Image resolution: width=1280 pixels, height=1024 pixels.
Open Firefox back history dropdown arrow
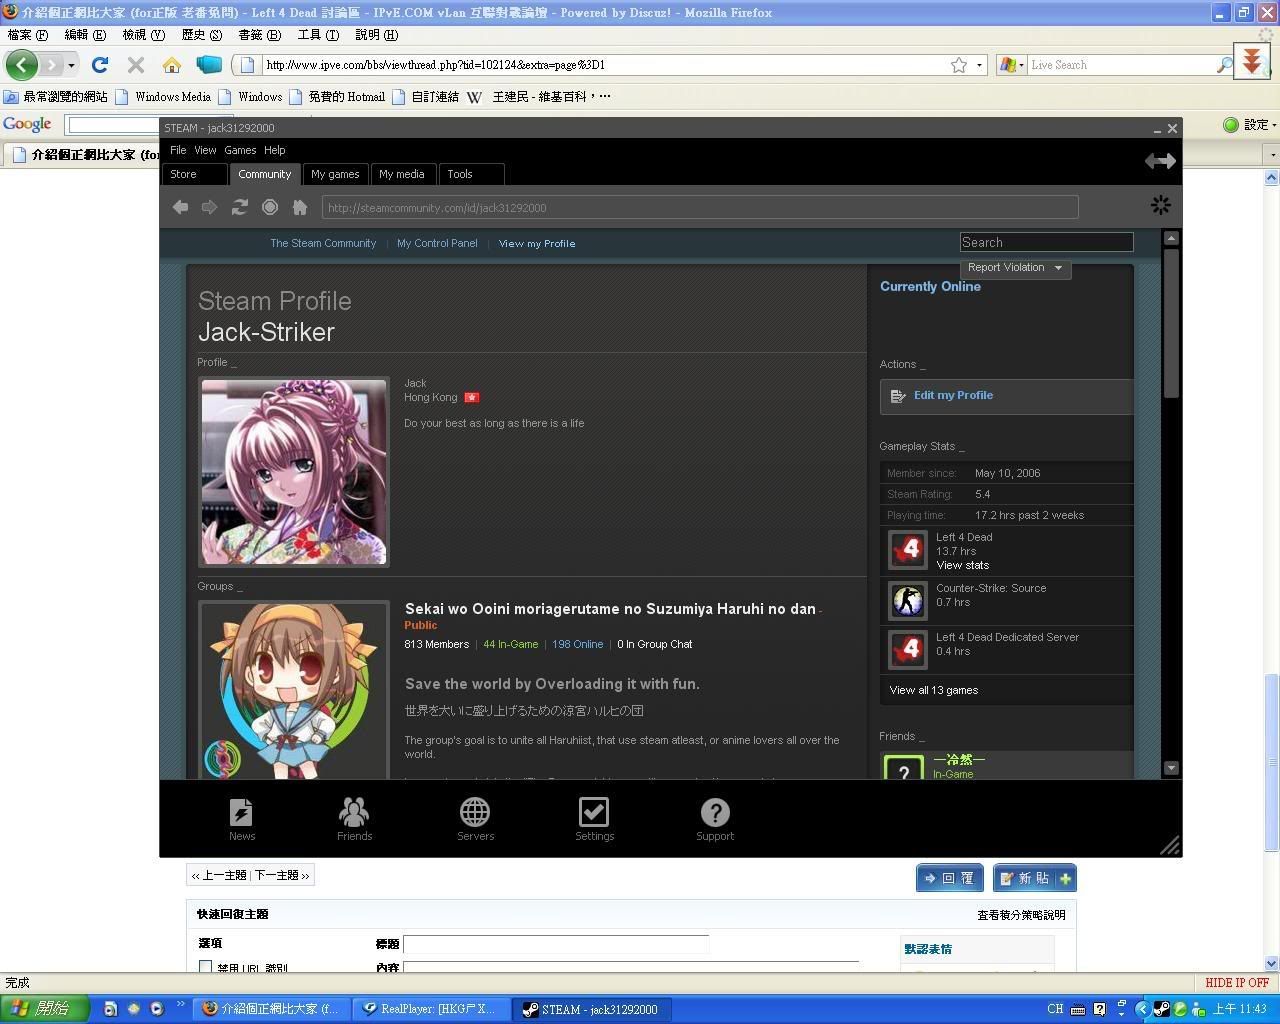pyautogui.click(x=71, y=65)
